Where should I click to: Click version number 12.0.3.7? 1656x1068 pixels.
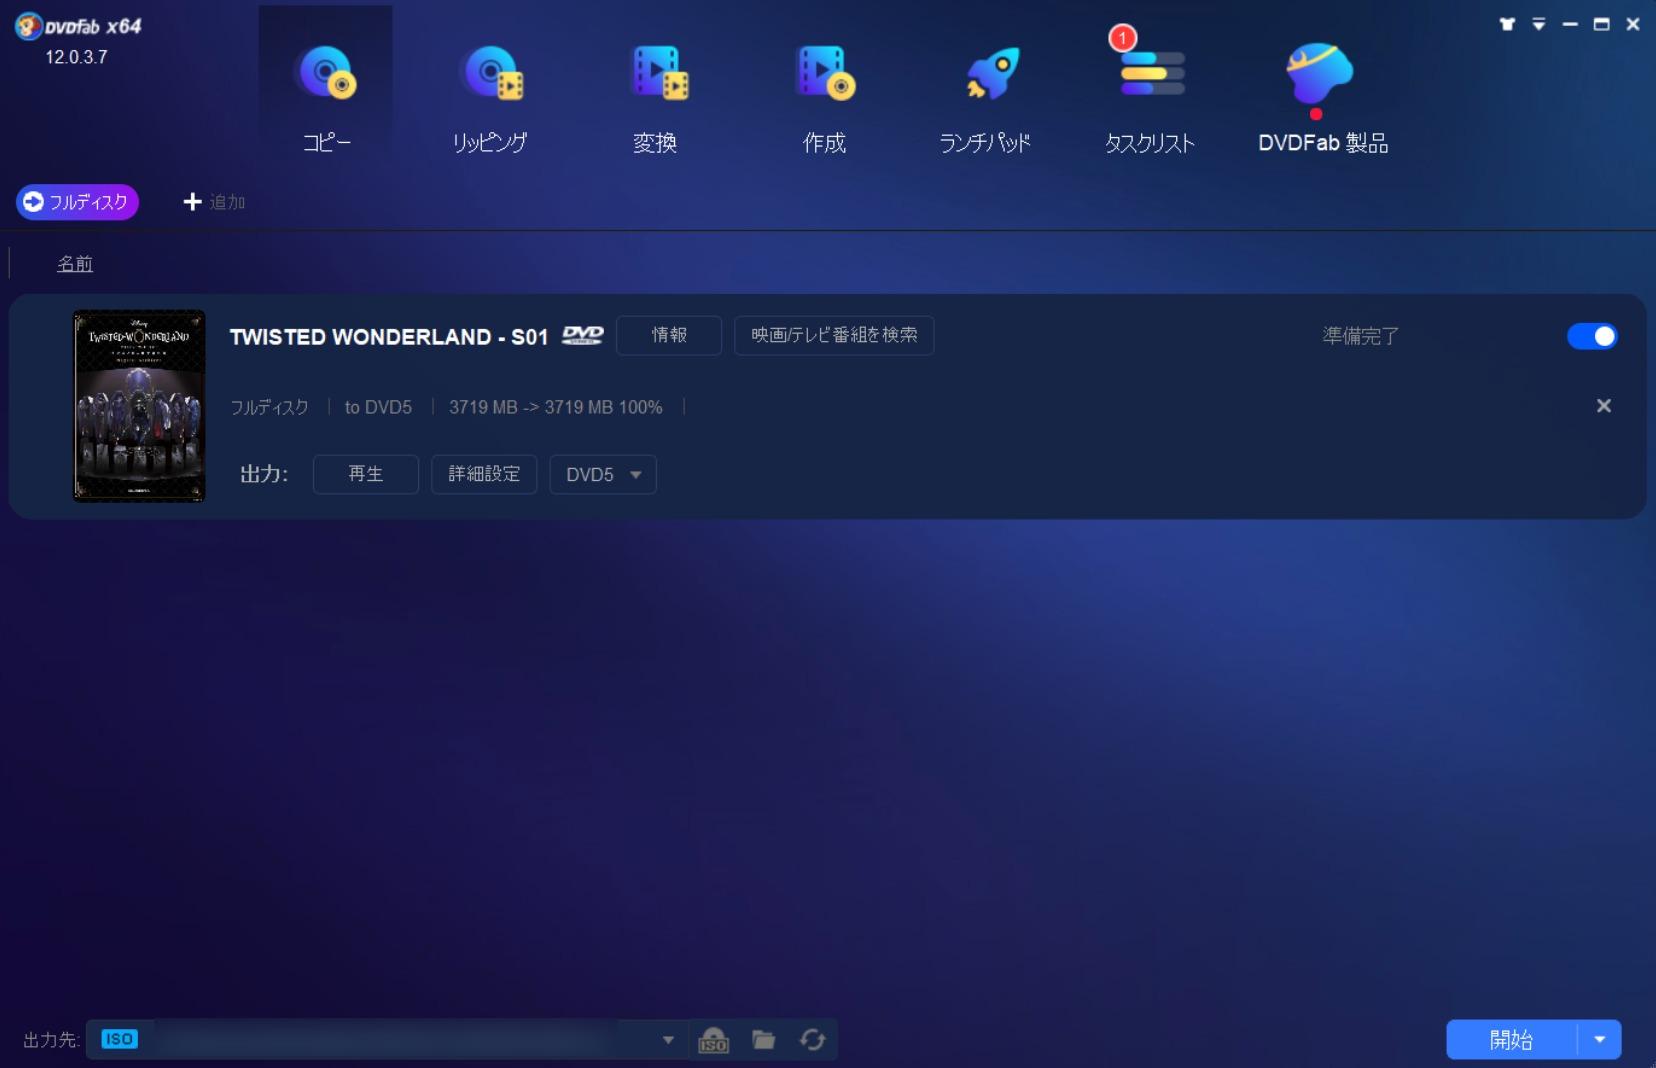(x=76, y=57)
